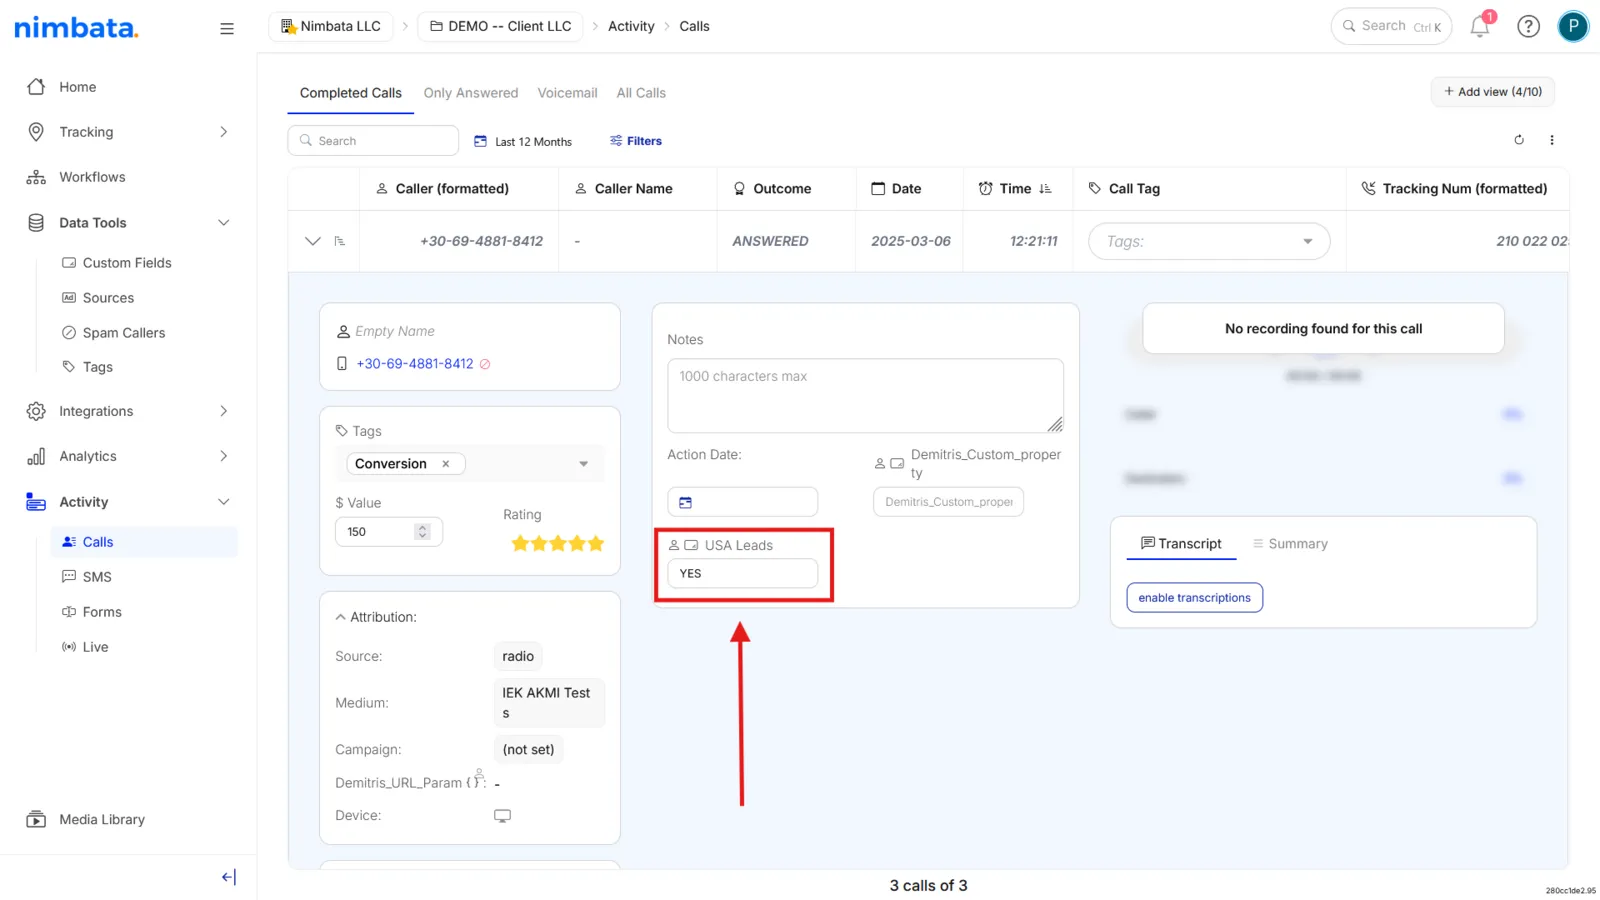Open the user profile avatar P
The width and height of the screenshot is (1600, 900).
(x=1573, y=27)
